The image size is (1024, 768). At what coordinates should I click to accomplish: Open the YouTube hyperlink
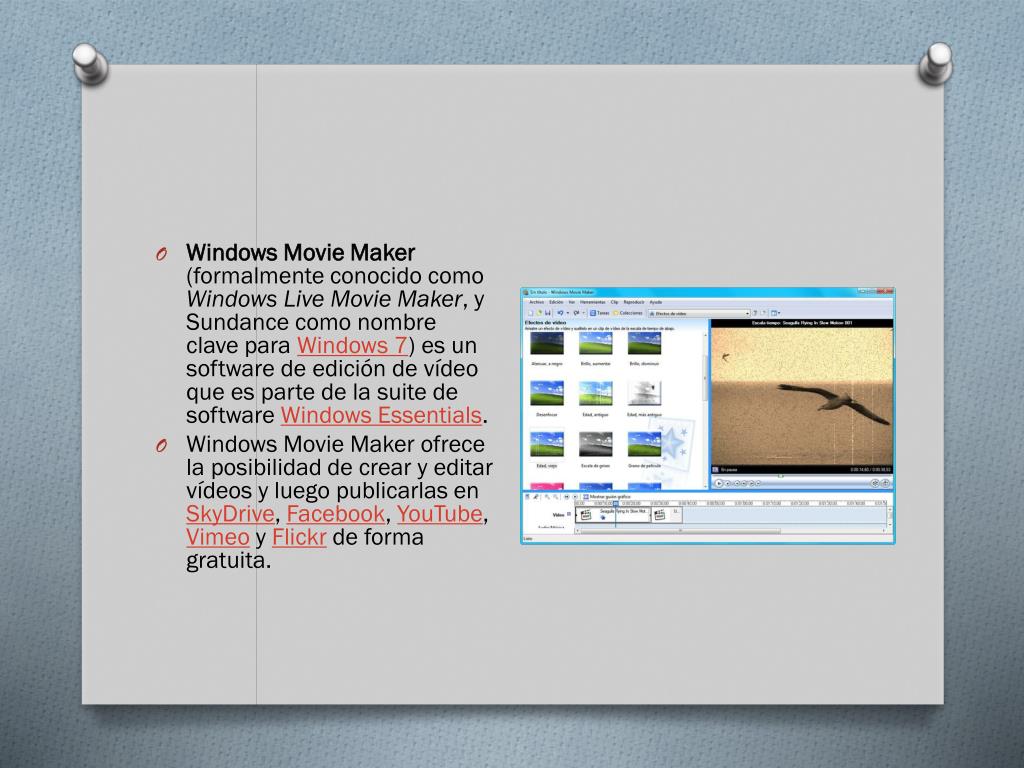[440, 513]
